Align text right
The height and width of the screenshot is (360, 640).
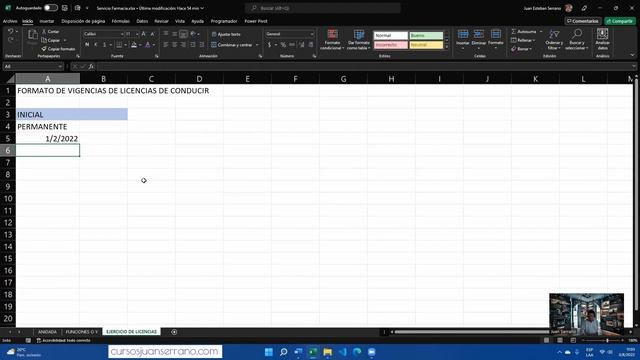coord(183,44)
